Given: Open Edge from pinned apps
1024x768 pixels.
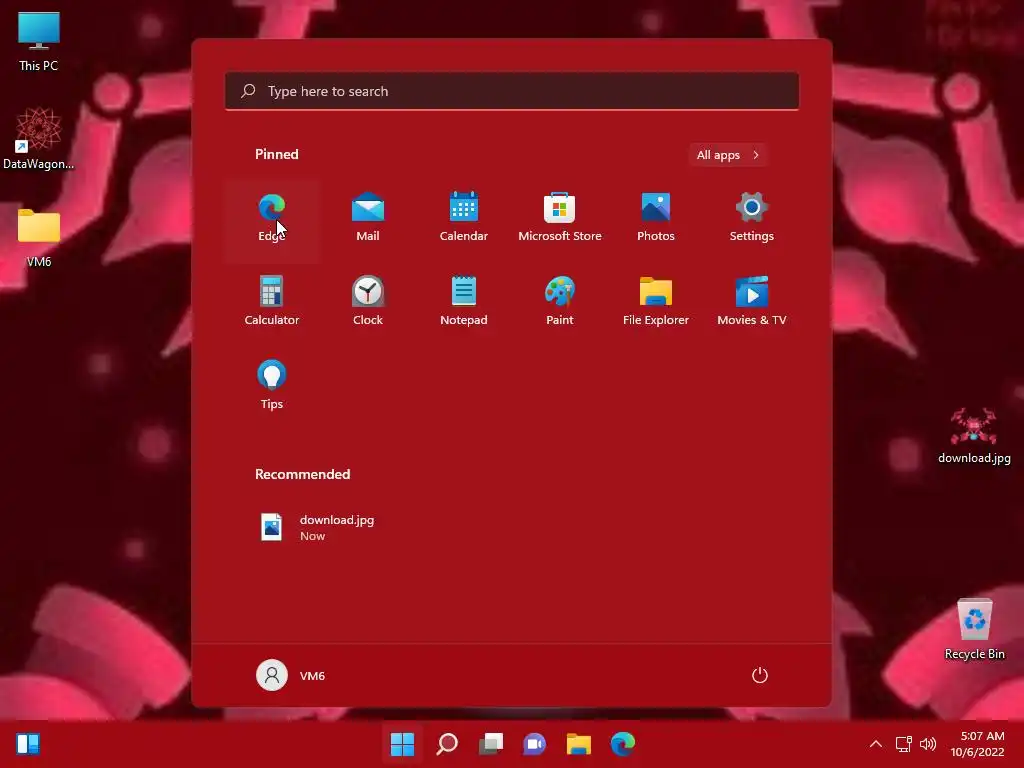Looking at the screenshot, I should pyautogui.click(x=272, y=219).
